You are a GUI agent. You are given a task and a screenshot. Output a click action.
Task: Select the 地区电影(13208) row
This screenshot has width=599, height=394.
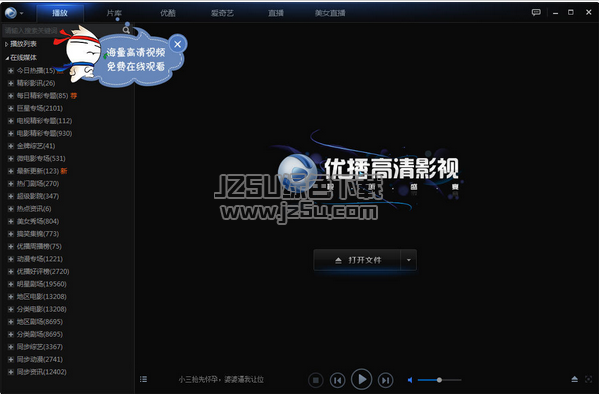(42, 297)
